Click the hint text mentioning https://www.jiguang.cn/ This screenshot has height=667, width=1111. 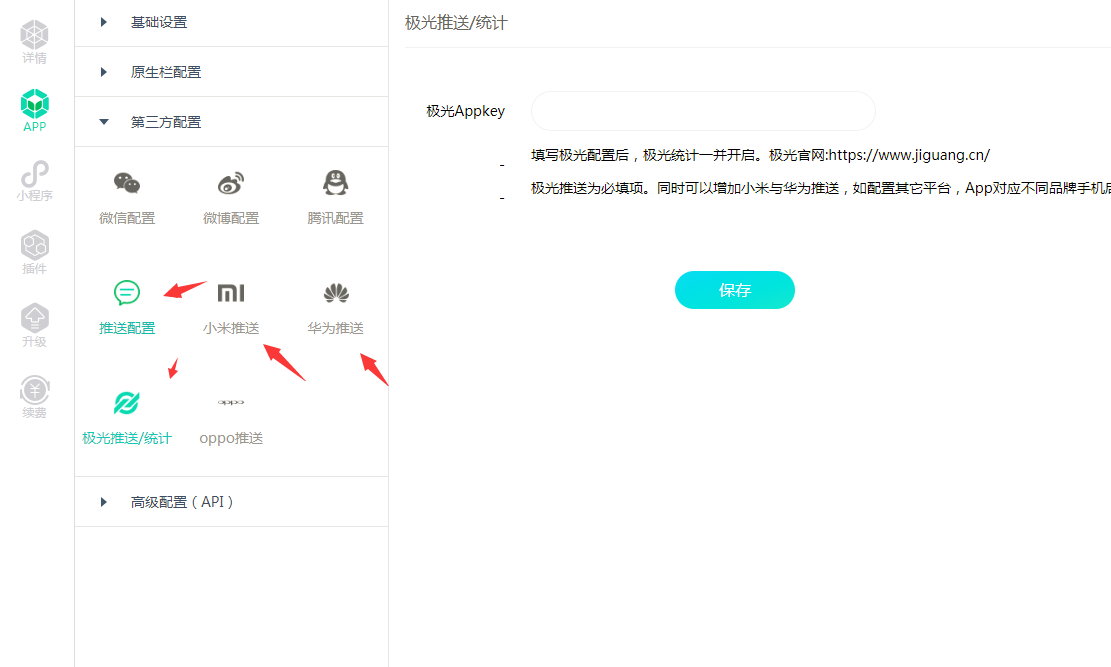760,155
